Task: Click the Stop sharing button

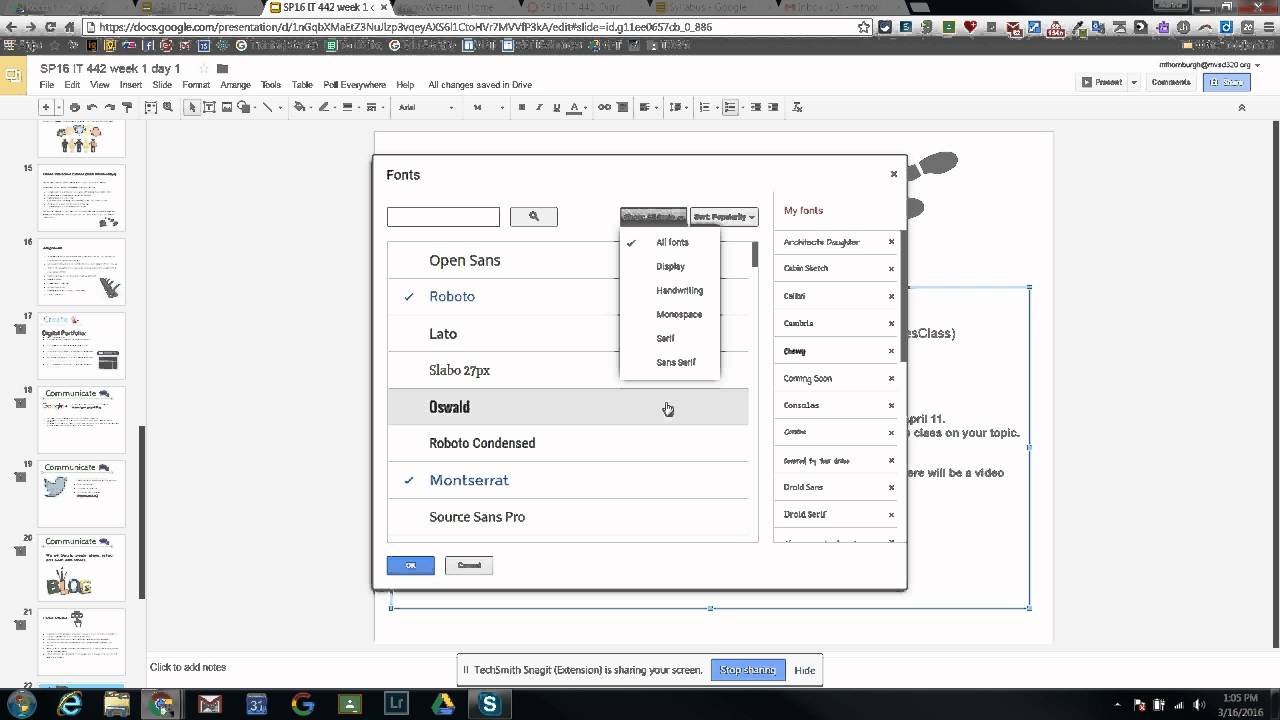Action: [748, 670]
